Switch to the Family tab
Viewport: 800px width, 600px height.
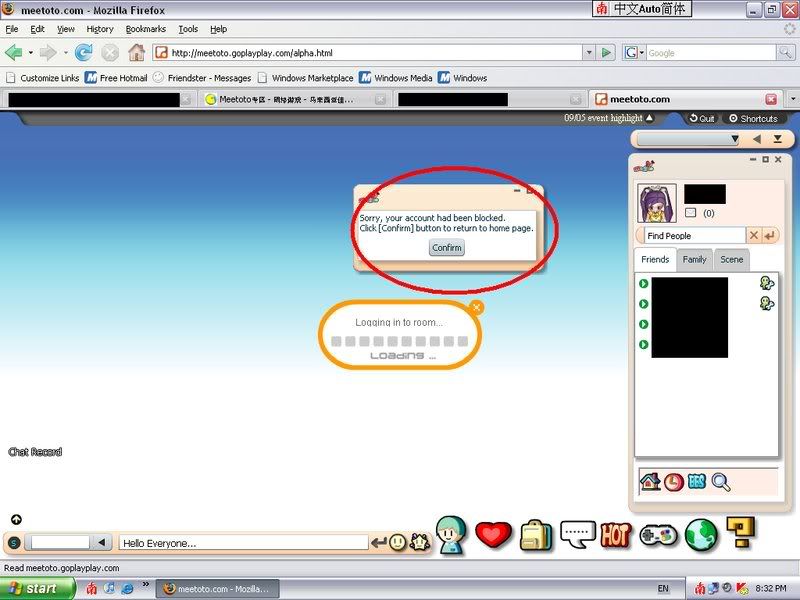click(694, 259)
